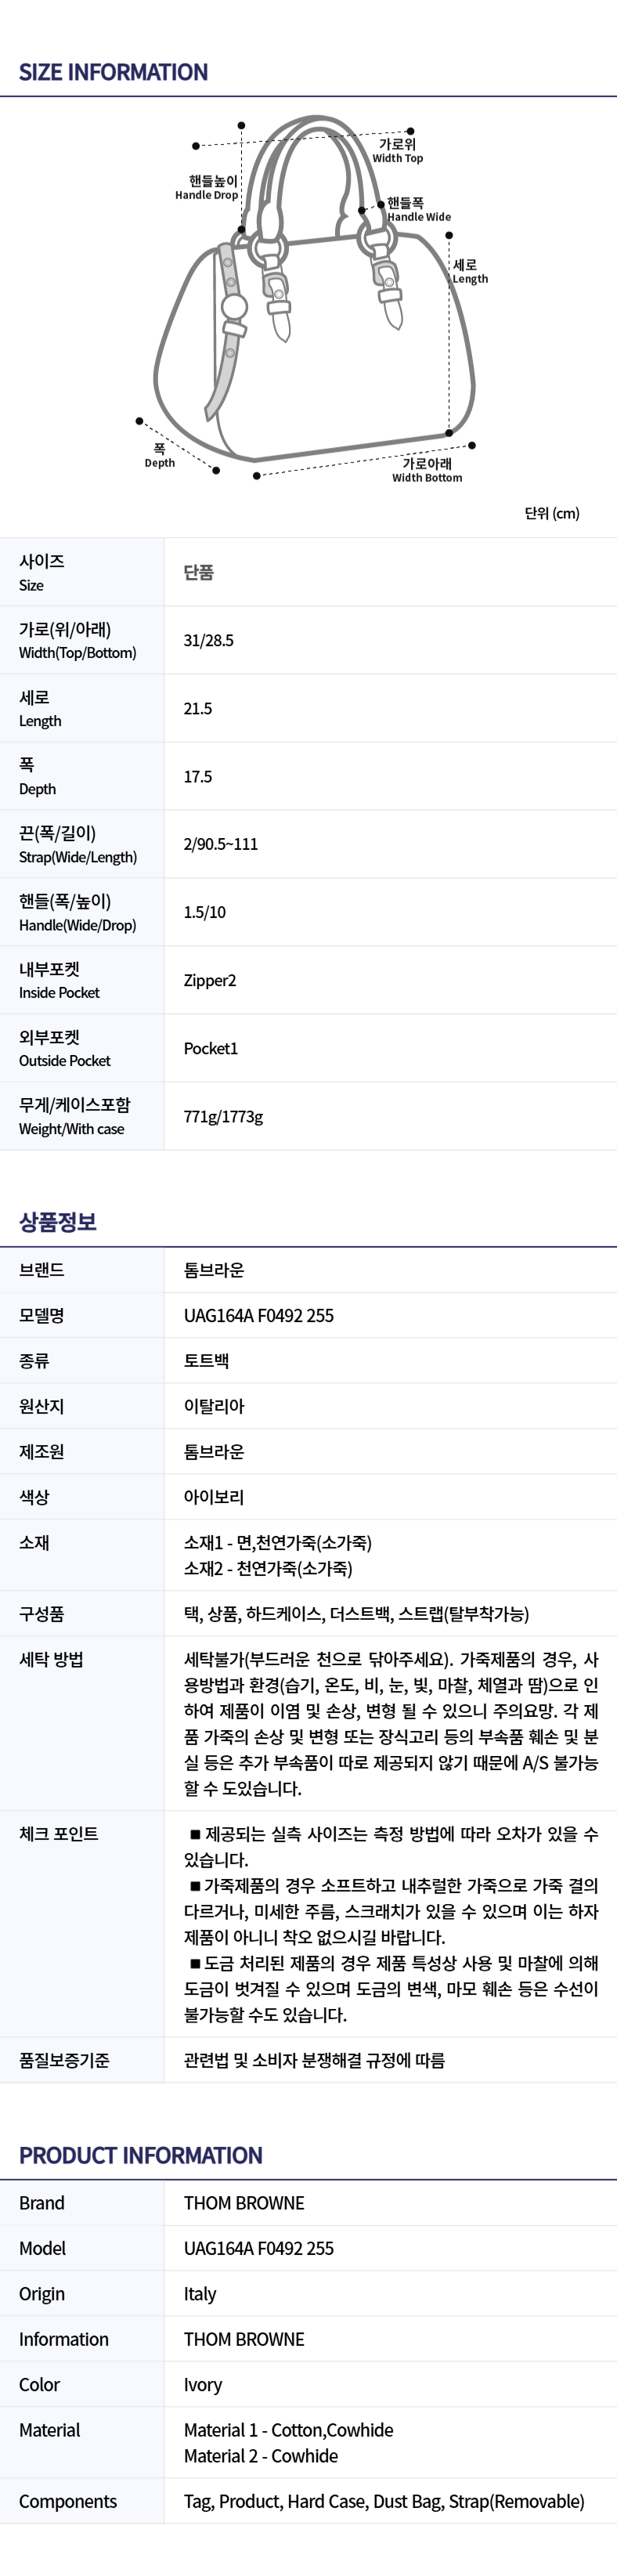Click the Korean model number UAG164A F0492 255
Viewport: 617px width, 2576px height.
point(259,1315)
